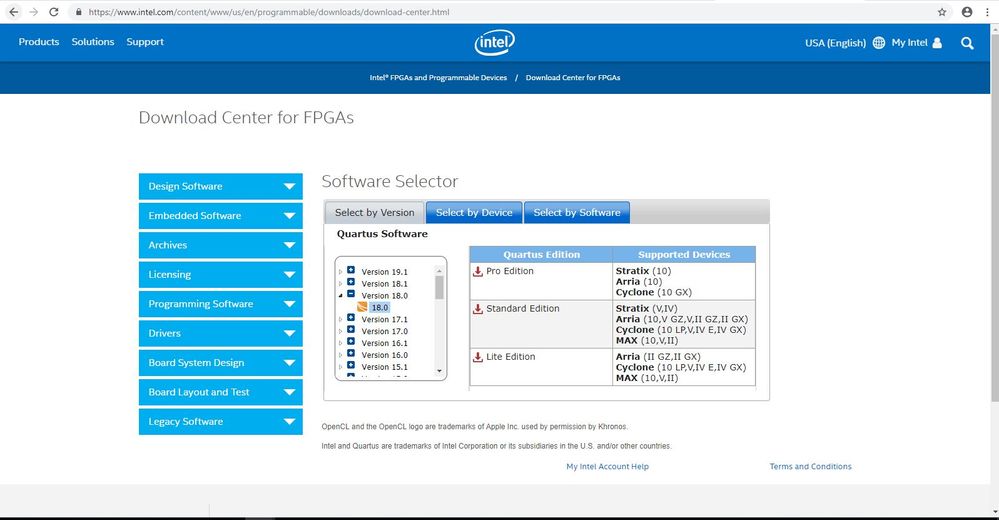Switch to Select by Software tab
The width and height of the screenshot is (999, 520).
tap(577, 213)
